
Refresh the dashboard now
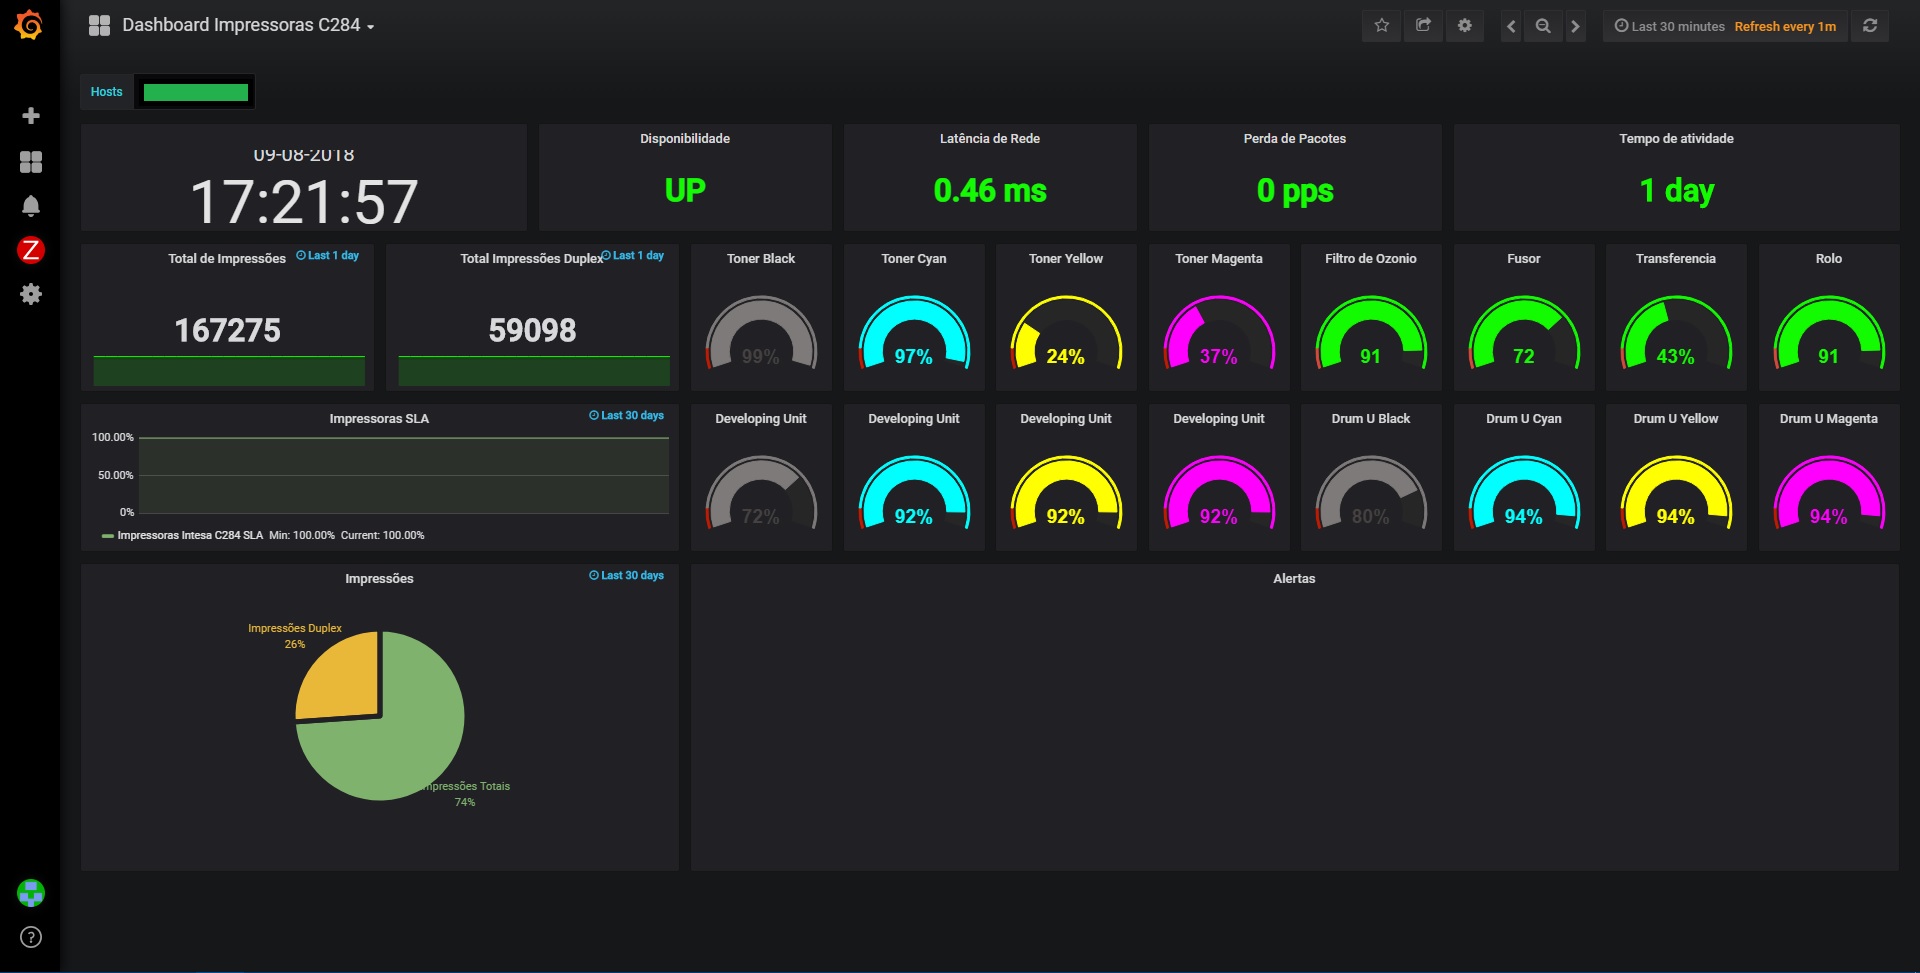[x=1870, y=26]
